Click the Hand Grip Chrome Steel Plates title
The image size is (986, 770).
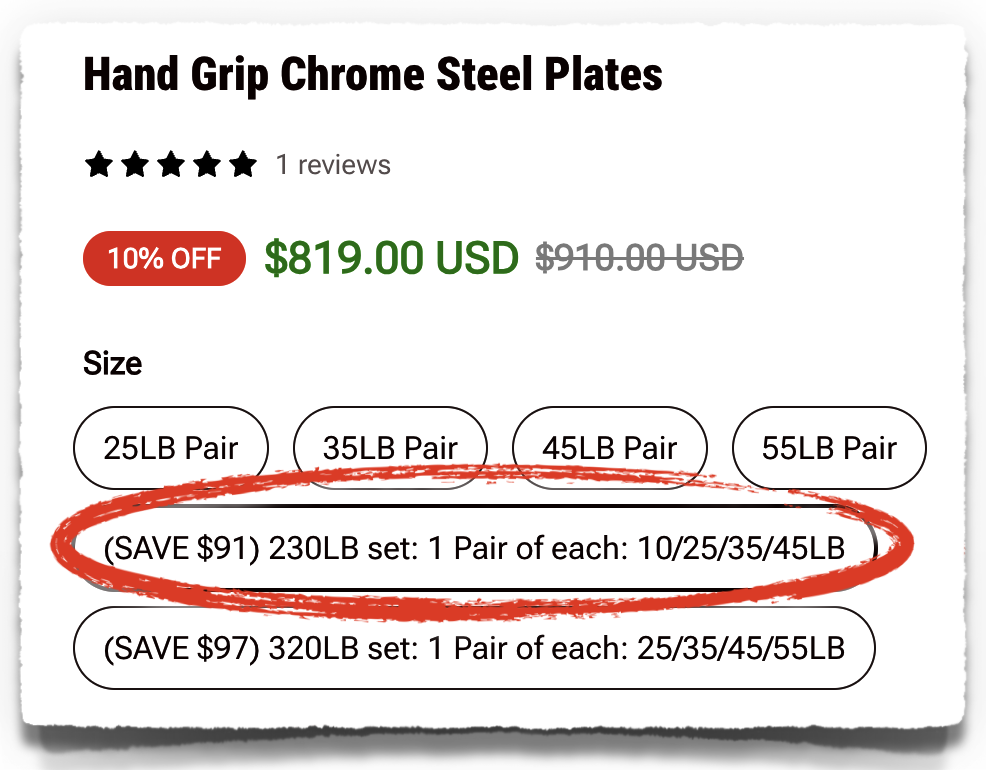372,74
